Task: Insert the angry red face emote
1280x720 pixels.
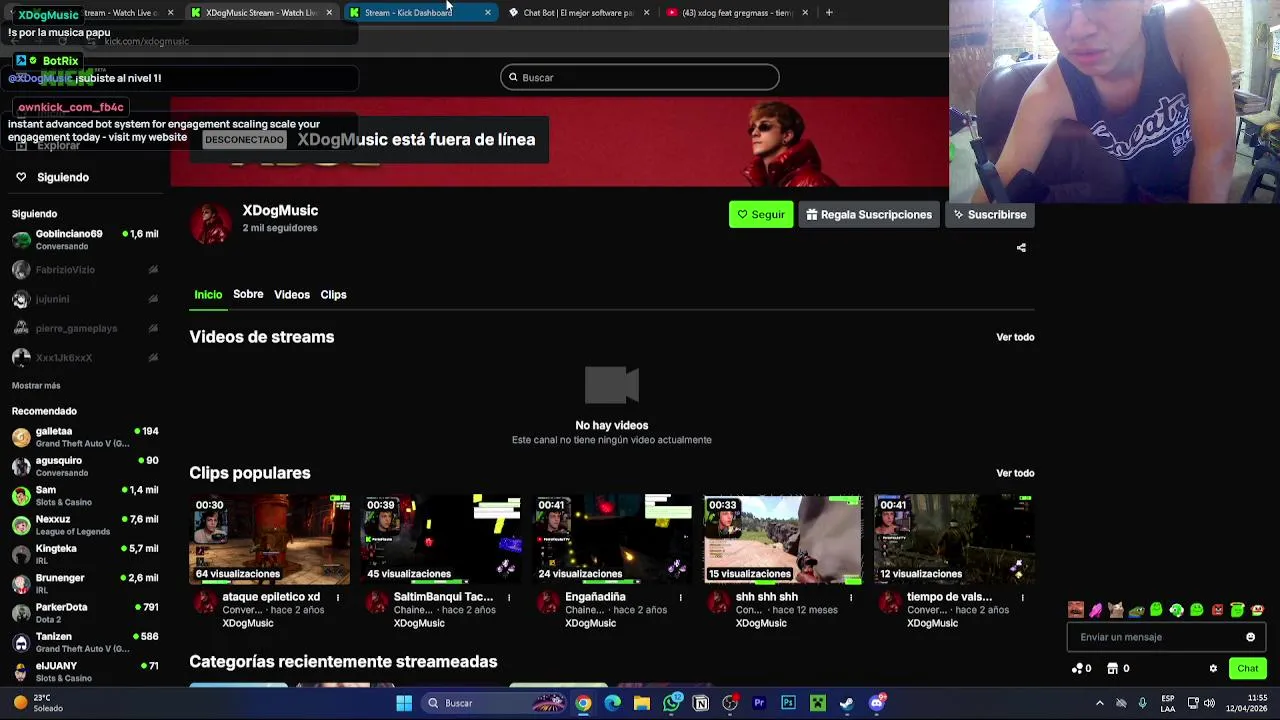Action: [x=1217, y=610]
